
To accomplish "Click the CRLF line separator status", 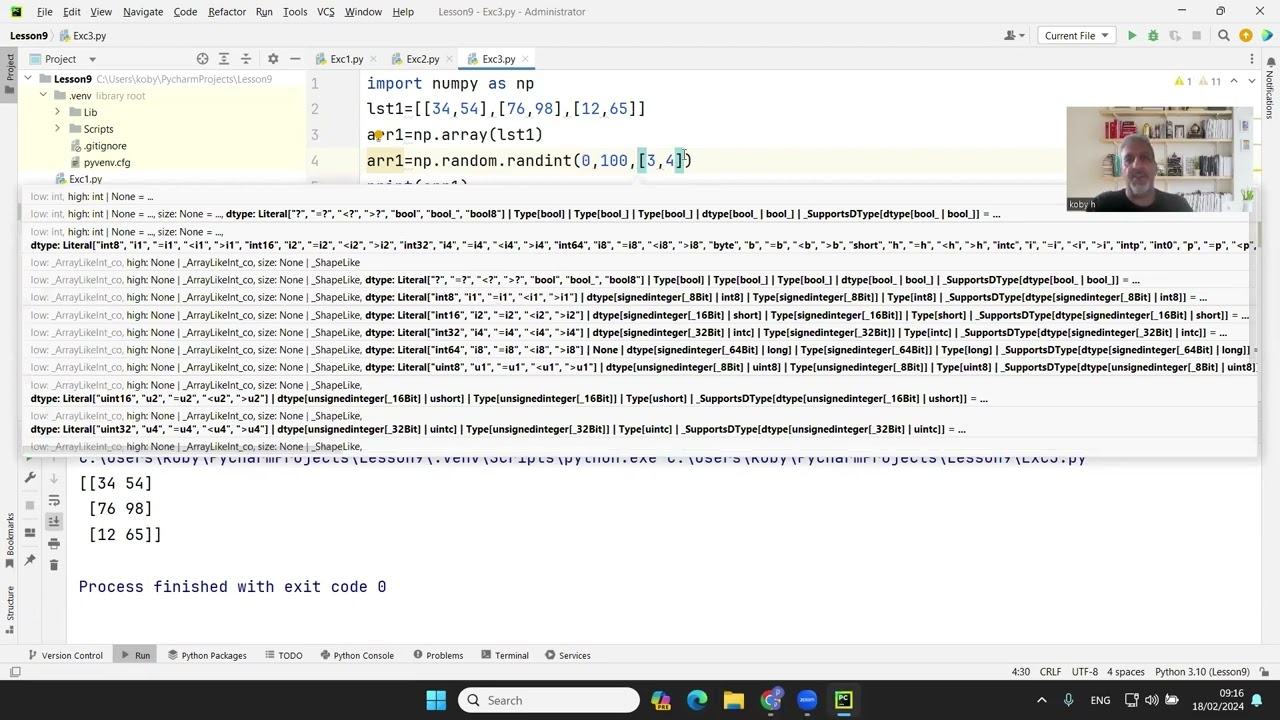I will [x=1050, y=672].
